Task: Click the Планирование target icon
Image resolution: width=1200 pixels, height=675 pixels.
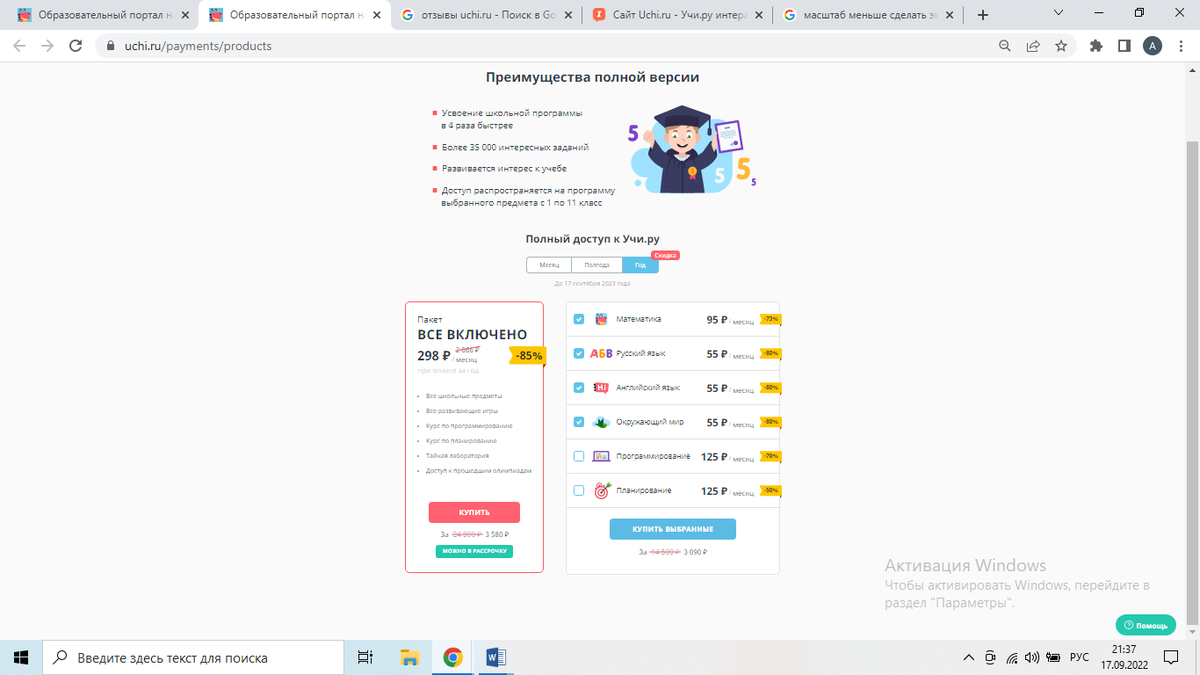Action: point(601,491)
